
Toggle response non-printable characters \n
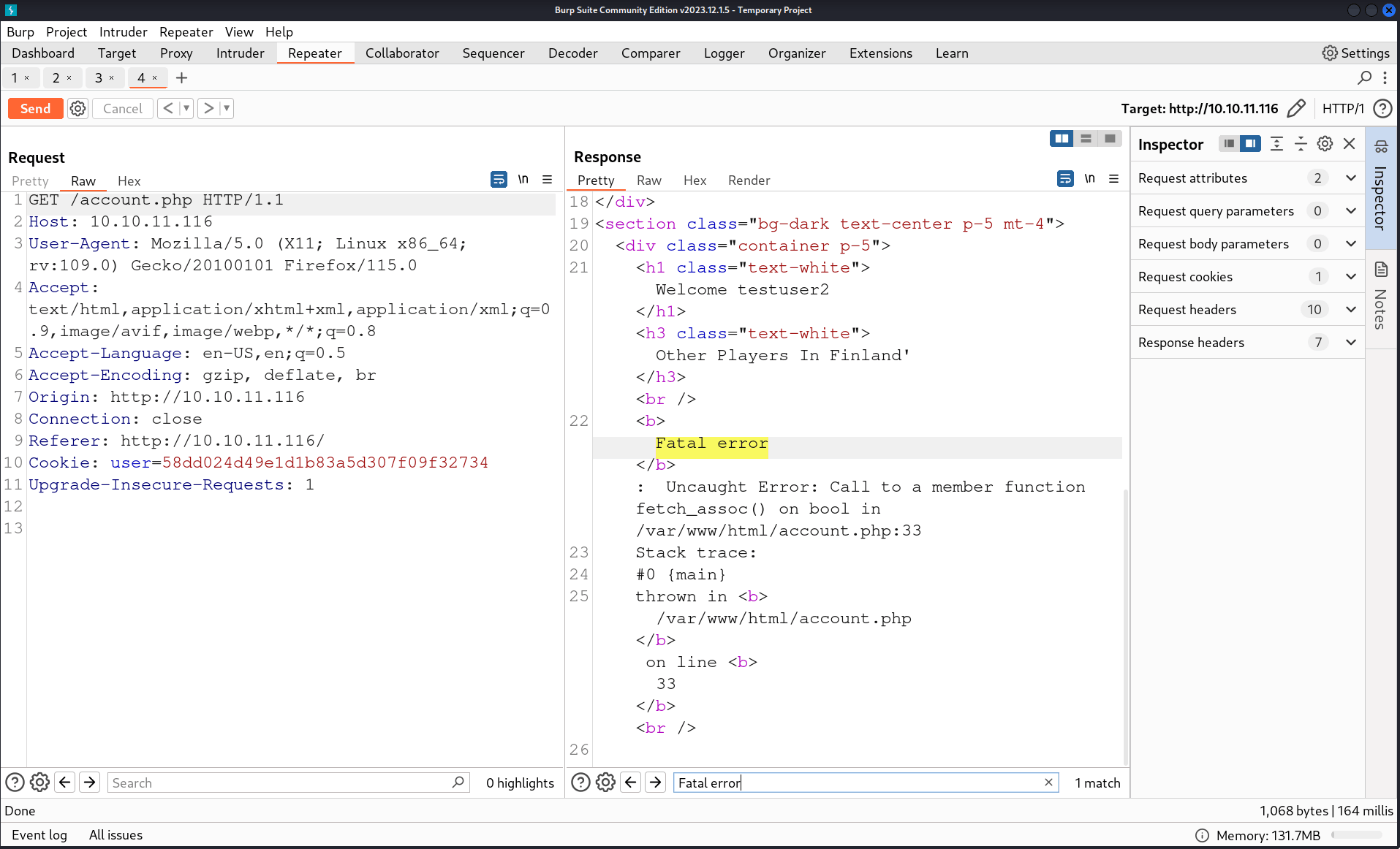1089,179
